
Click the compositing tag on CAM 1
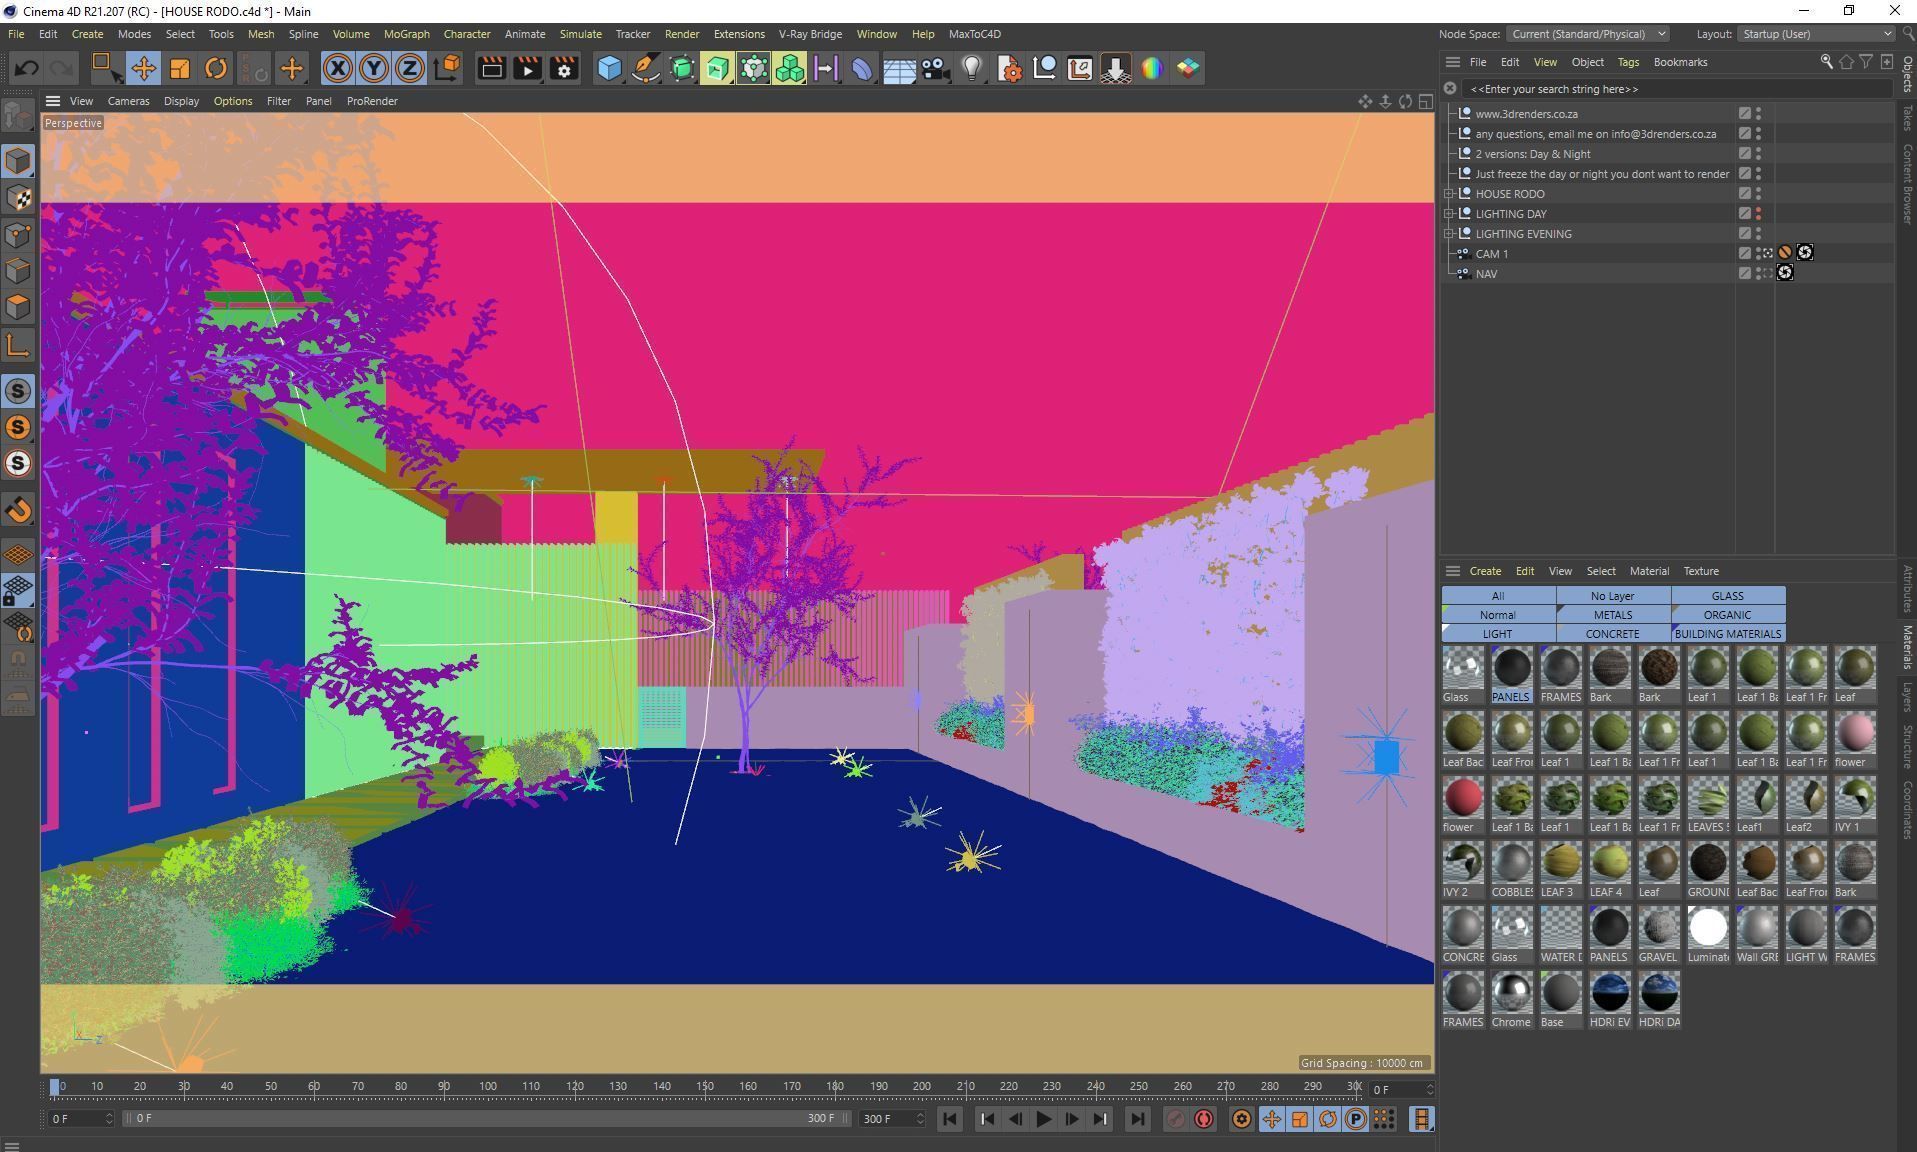click(x=1785, y=253)
